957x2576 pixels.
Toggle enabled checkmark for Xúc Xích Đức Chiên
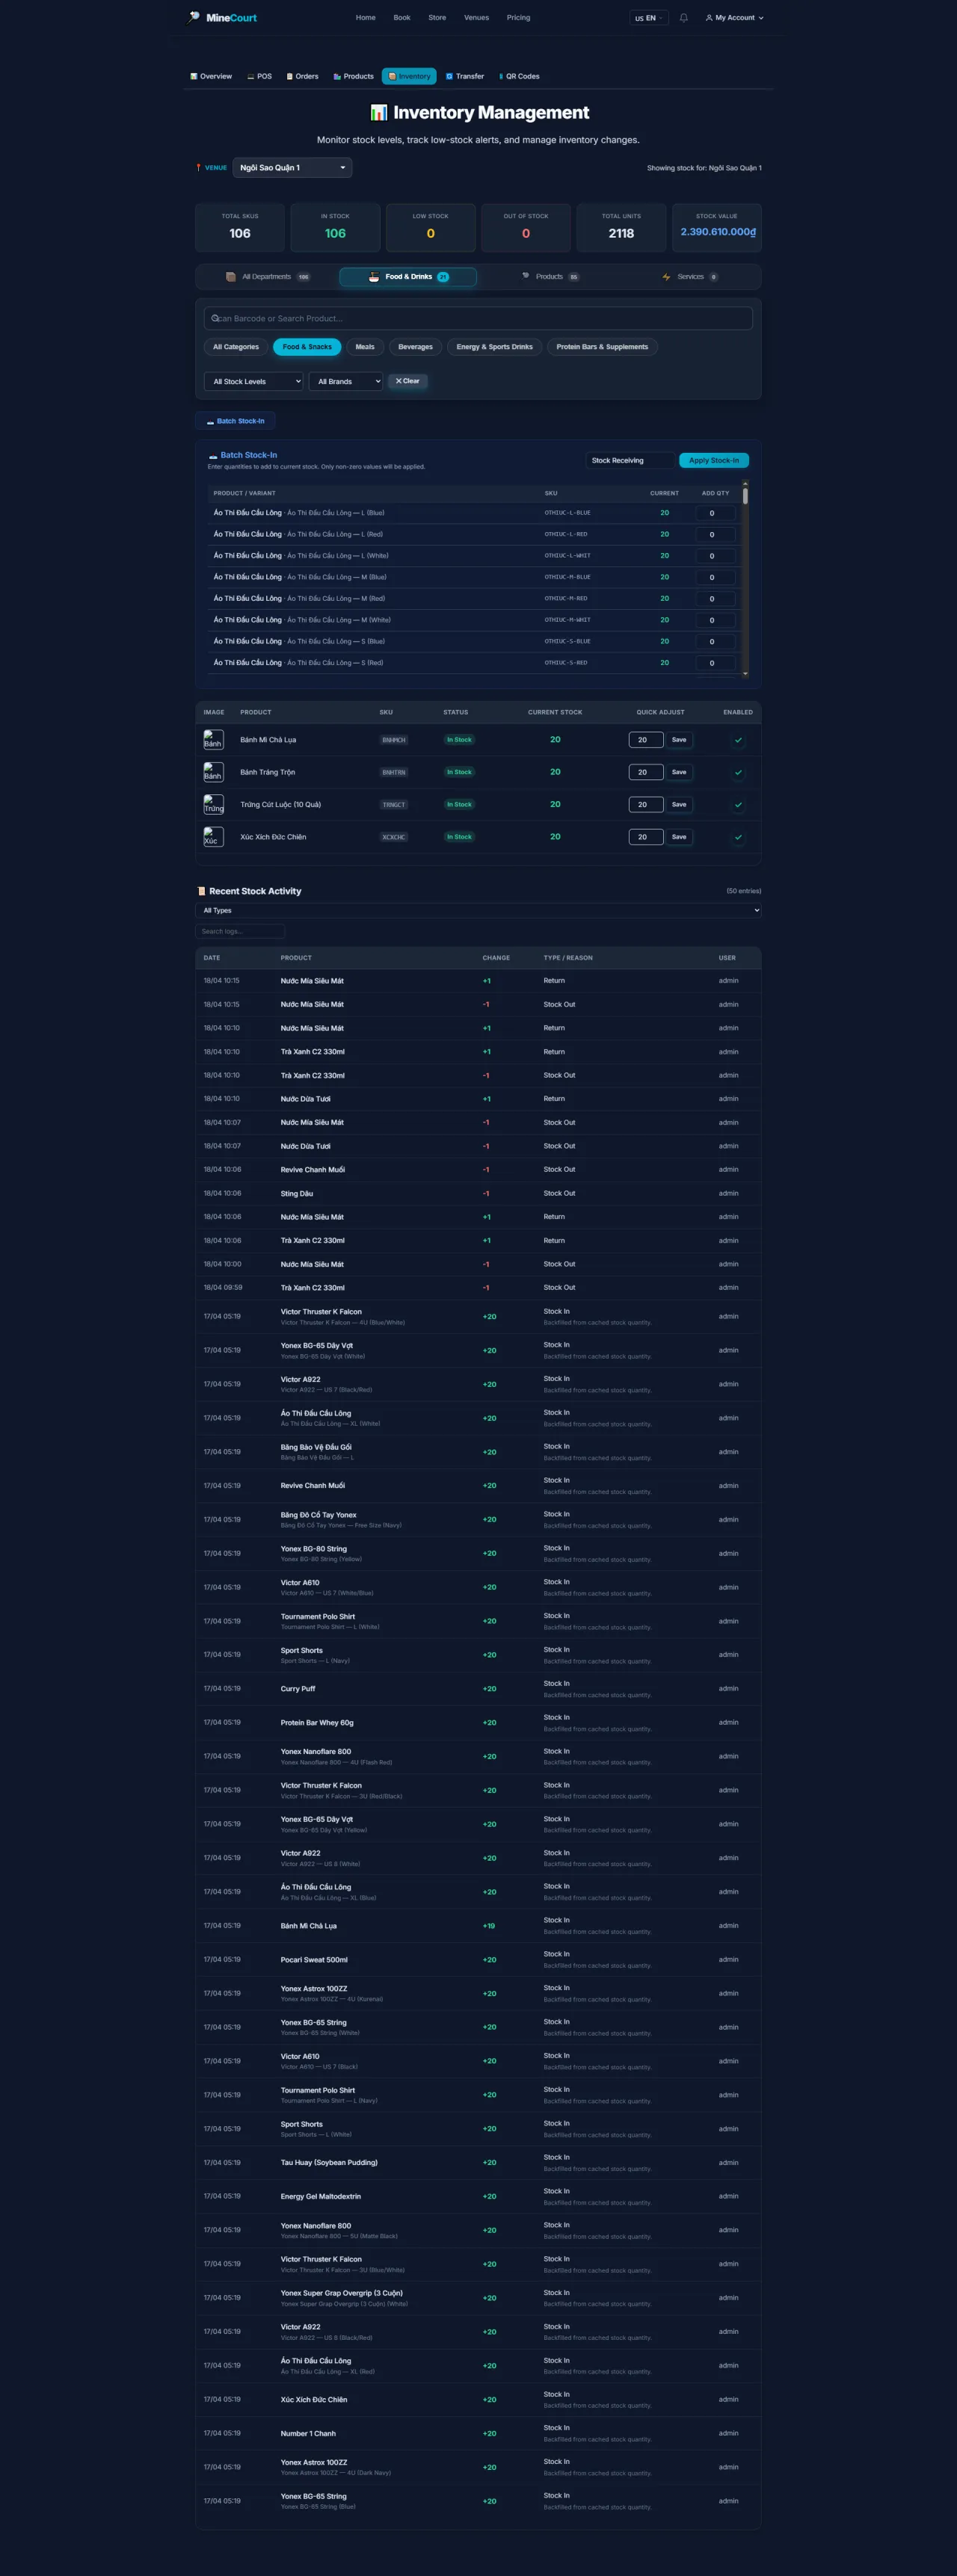(x=738, y=837)
